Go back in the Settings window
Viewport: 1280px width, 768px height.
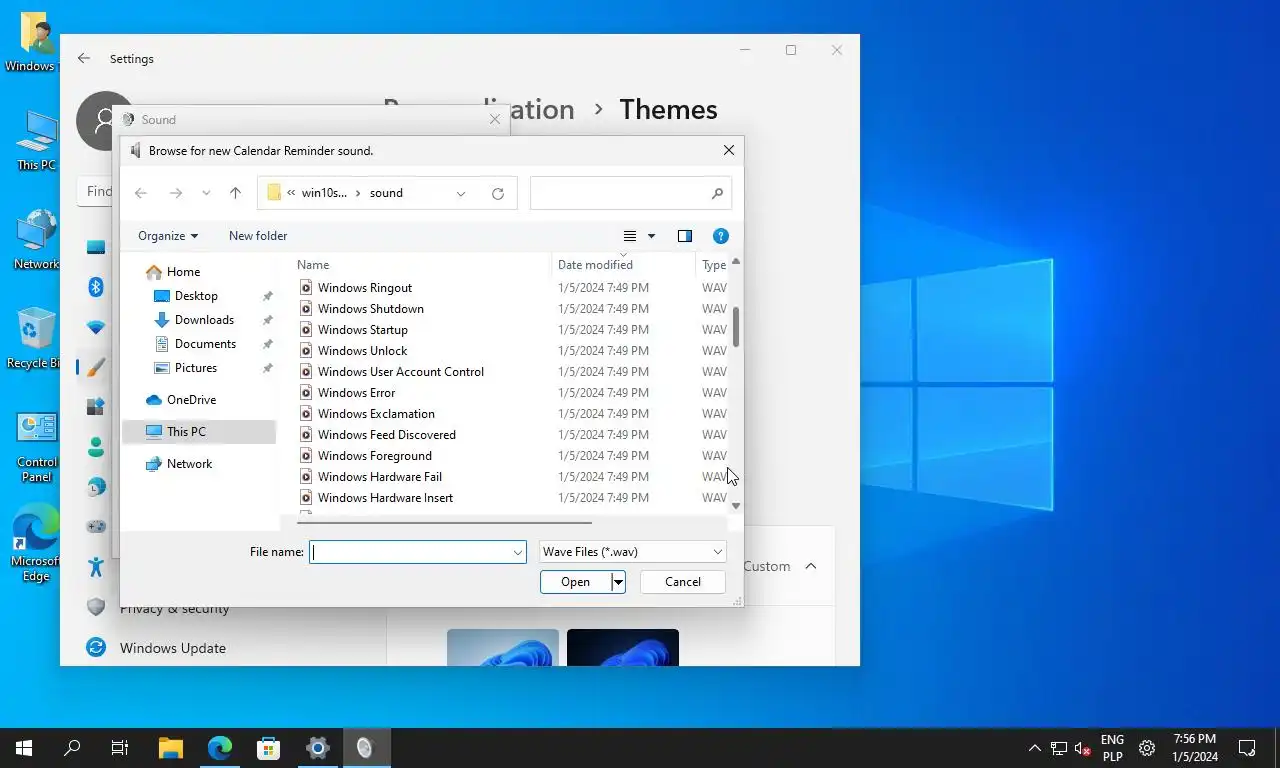(x=84, y=59)
